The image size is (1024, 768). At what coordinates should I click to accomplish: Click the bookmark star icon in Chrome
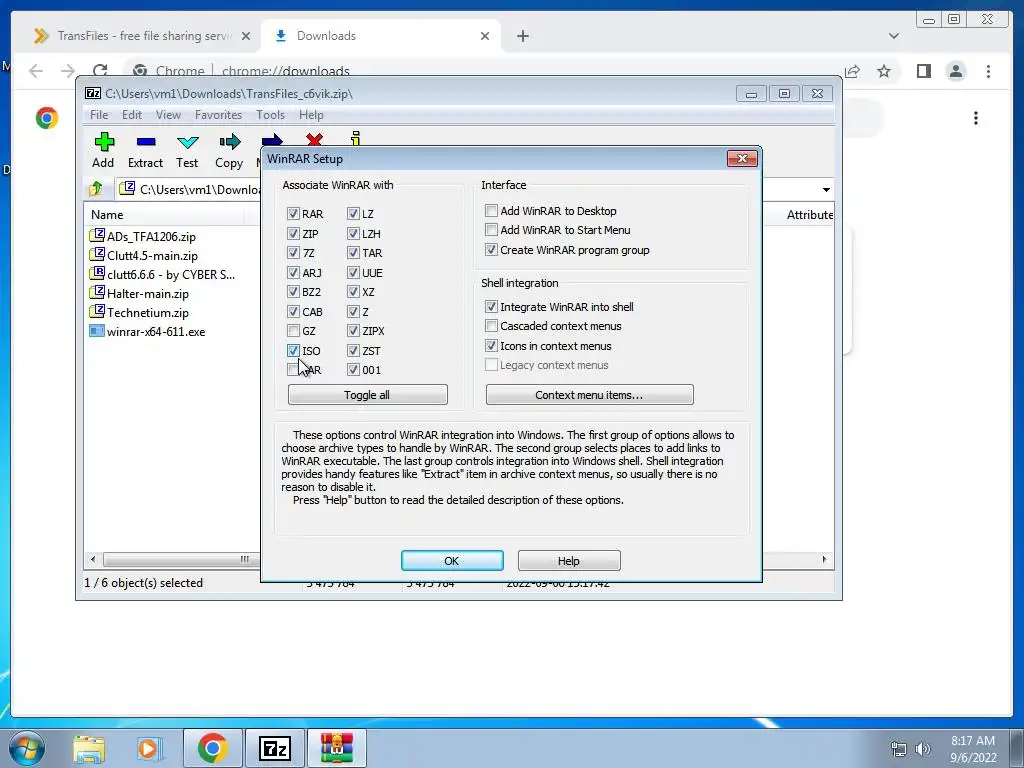coord(884,71)
